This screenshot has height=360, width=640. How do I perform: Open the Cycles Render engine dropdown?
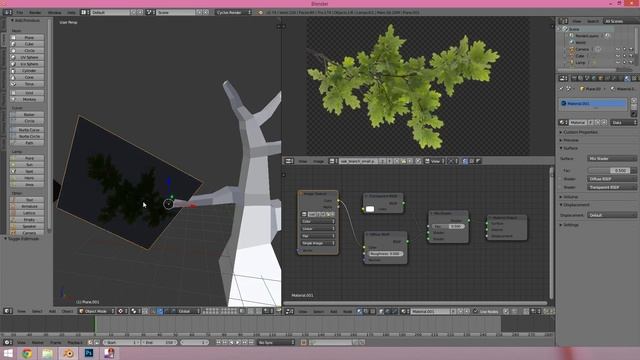click(x=234, y=12)
